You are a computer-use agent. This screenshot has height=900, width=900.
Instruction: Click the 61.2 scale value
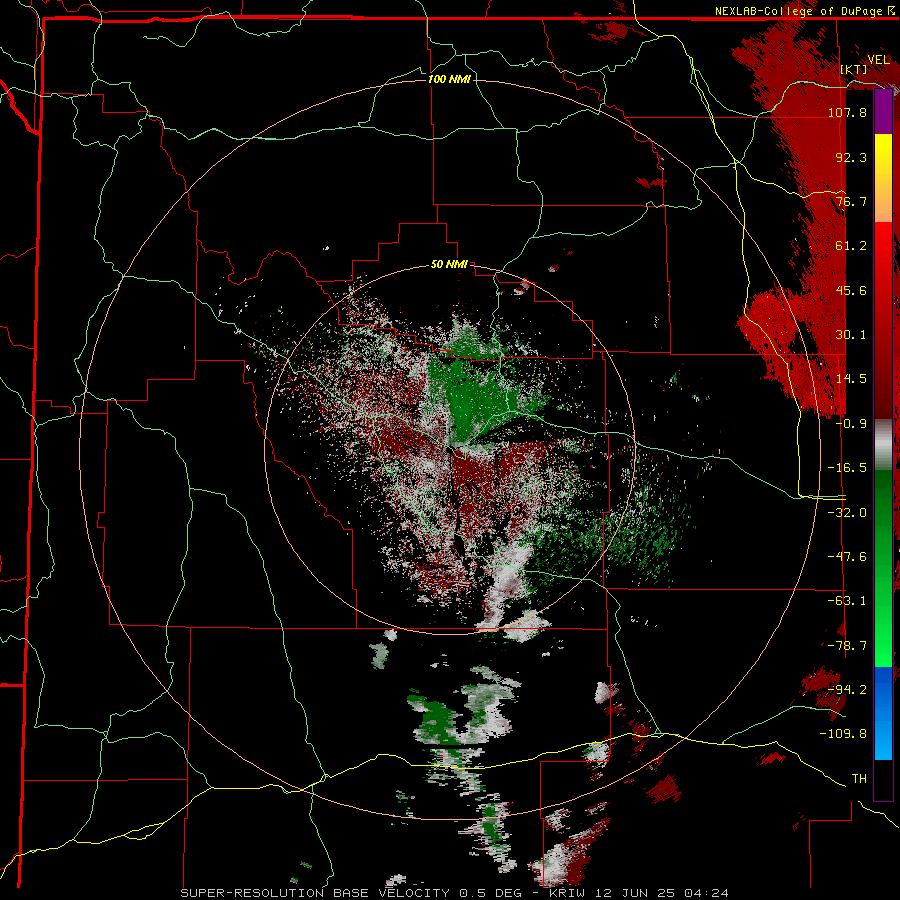(x=851, y=246)
